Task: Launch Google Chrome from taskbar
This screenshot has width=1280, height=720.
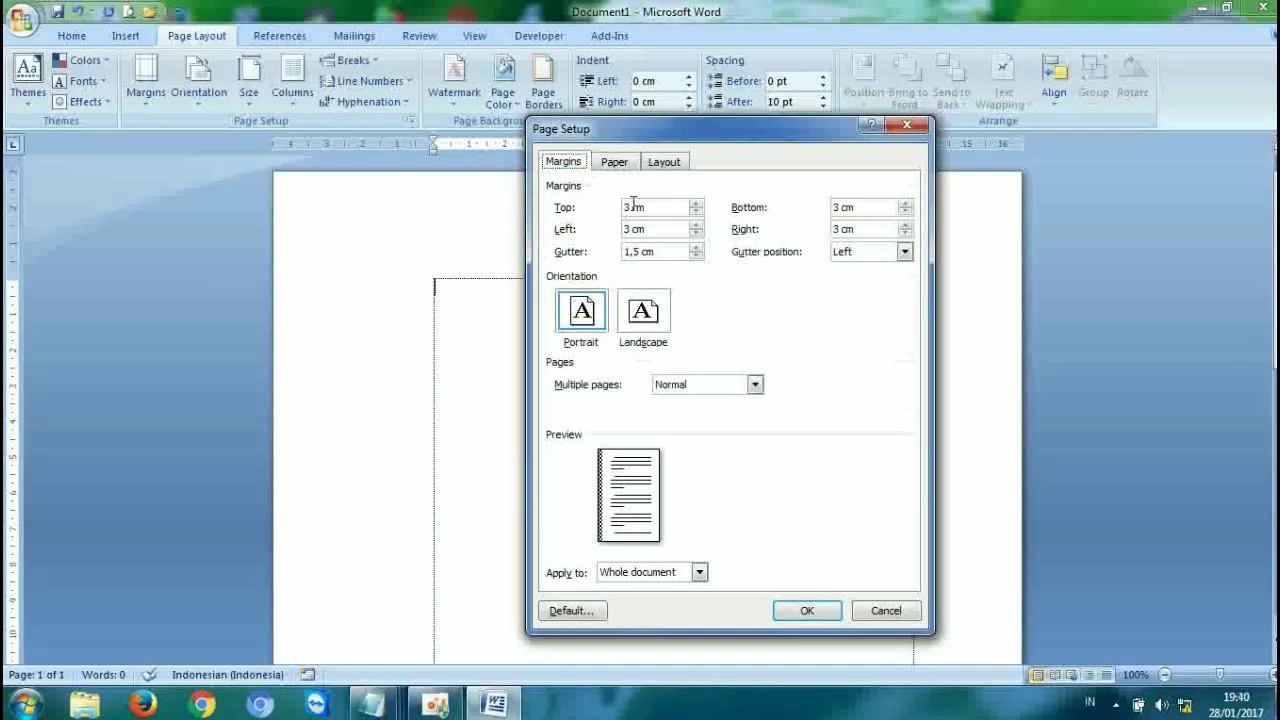Action: (202, 704)
